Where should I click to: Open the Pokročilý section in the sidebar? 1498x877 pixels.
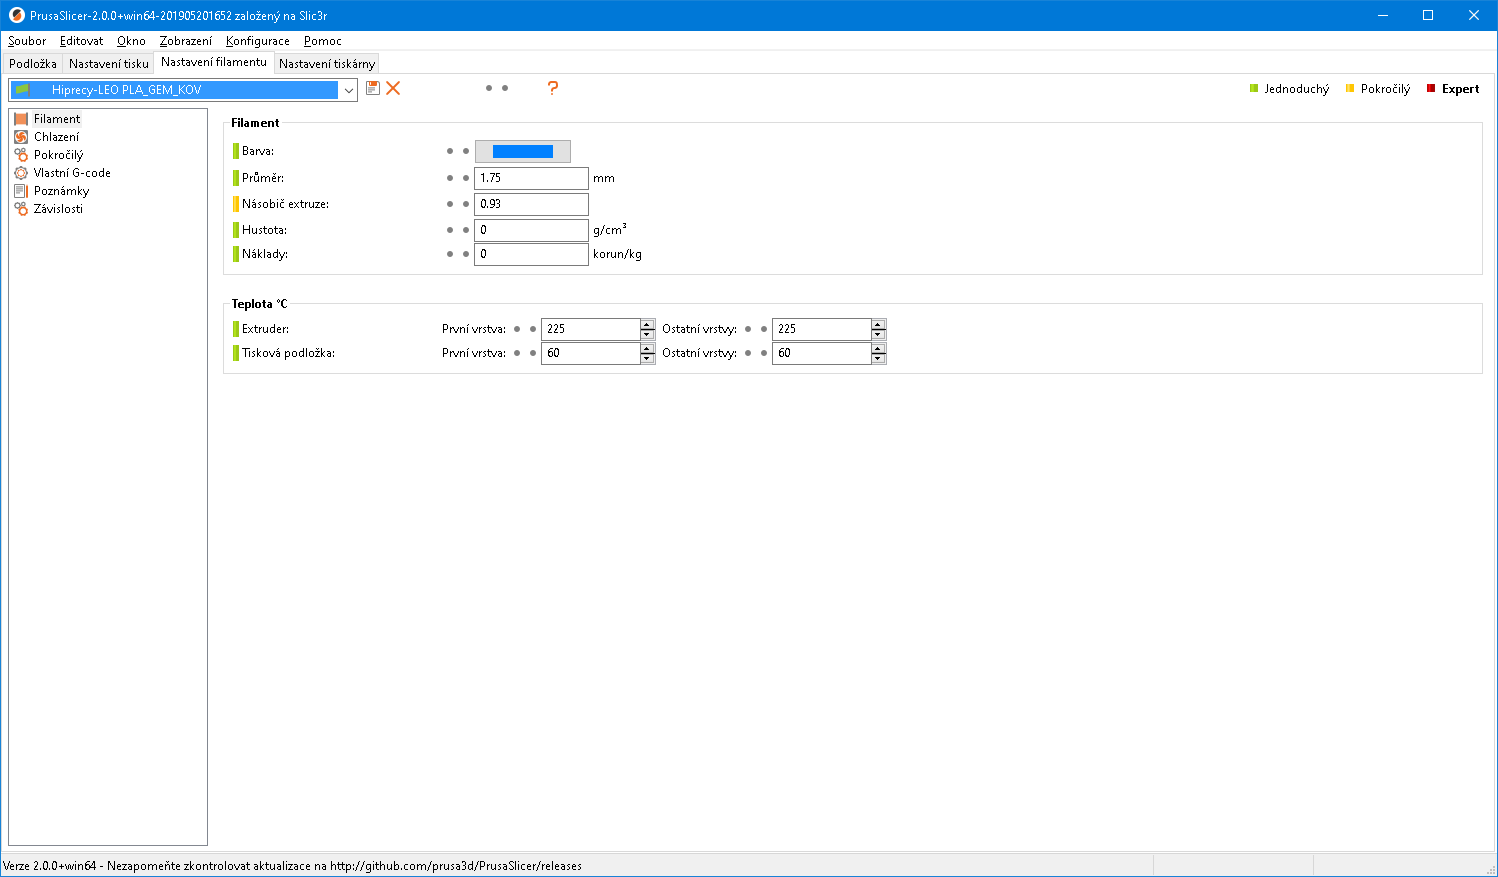click(58, 155)
